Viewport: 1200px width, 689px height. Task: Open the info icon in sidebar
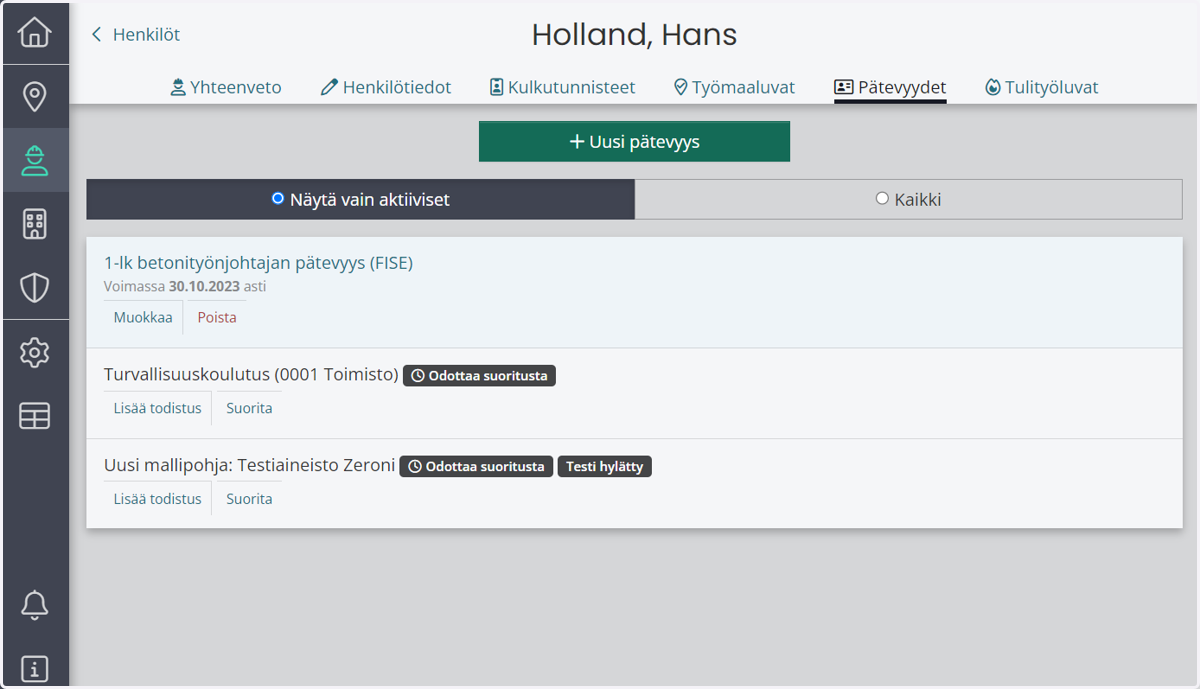click(x=35, y=669)
